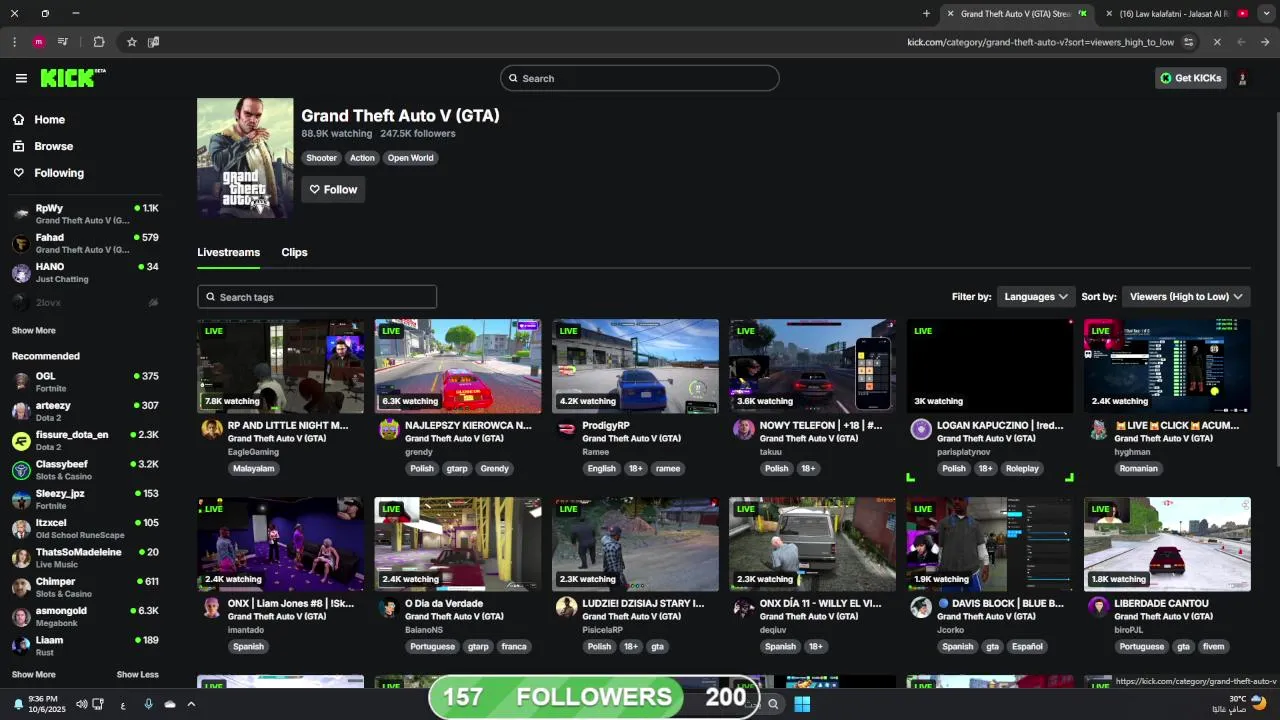Open Classybeef recommended channel
Screen dimensions: 1280x720
click(x=85, y=470)
